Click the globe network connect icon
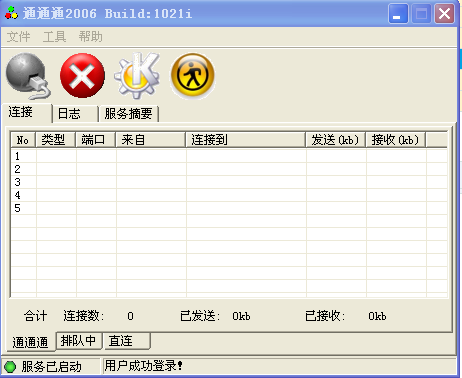 coord(28,76)
